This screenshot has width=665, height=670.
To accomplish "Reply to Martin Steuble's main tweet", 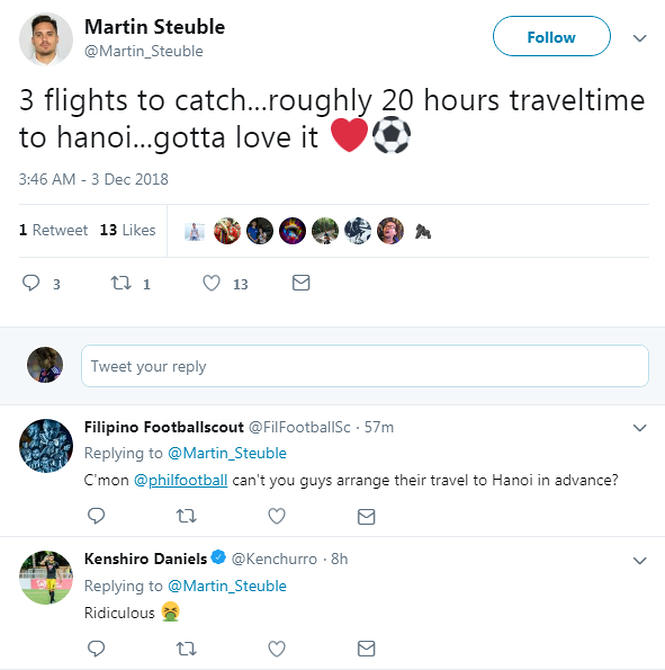I will (x=30, y=284).
